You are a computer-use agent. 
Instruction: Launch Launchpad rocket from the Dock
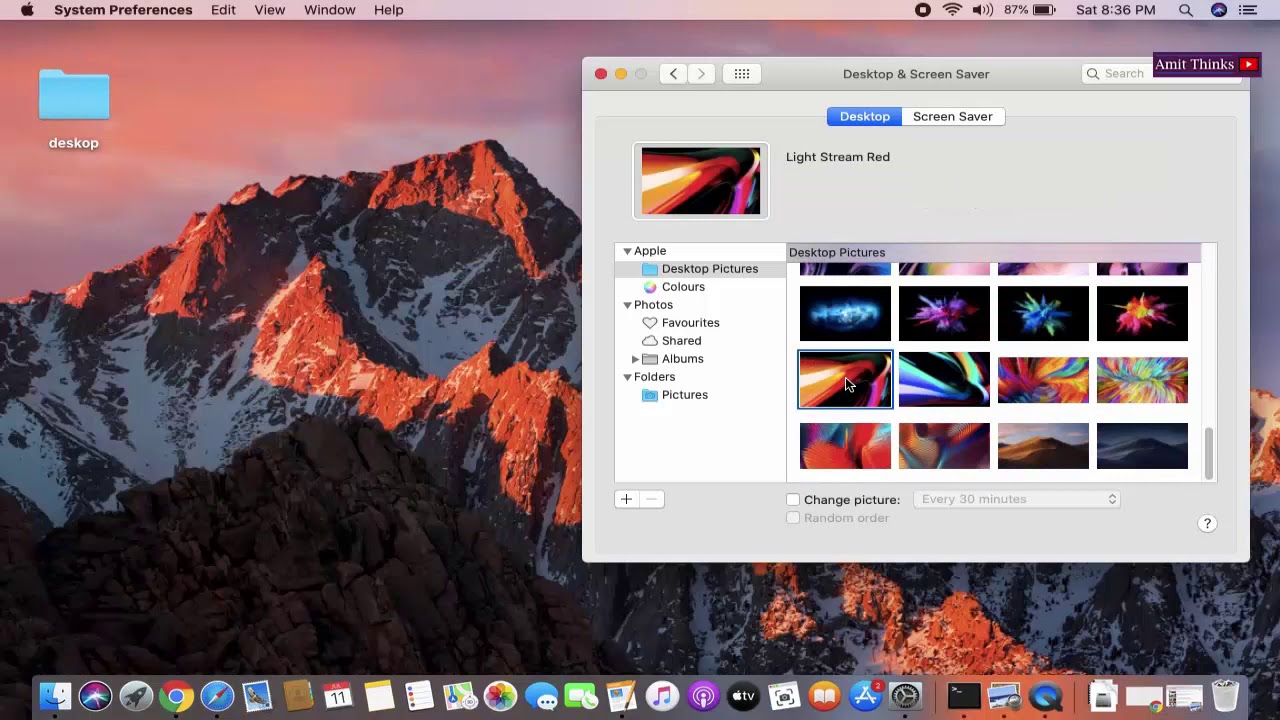pyautogui.click(x=136, y=696)
